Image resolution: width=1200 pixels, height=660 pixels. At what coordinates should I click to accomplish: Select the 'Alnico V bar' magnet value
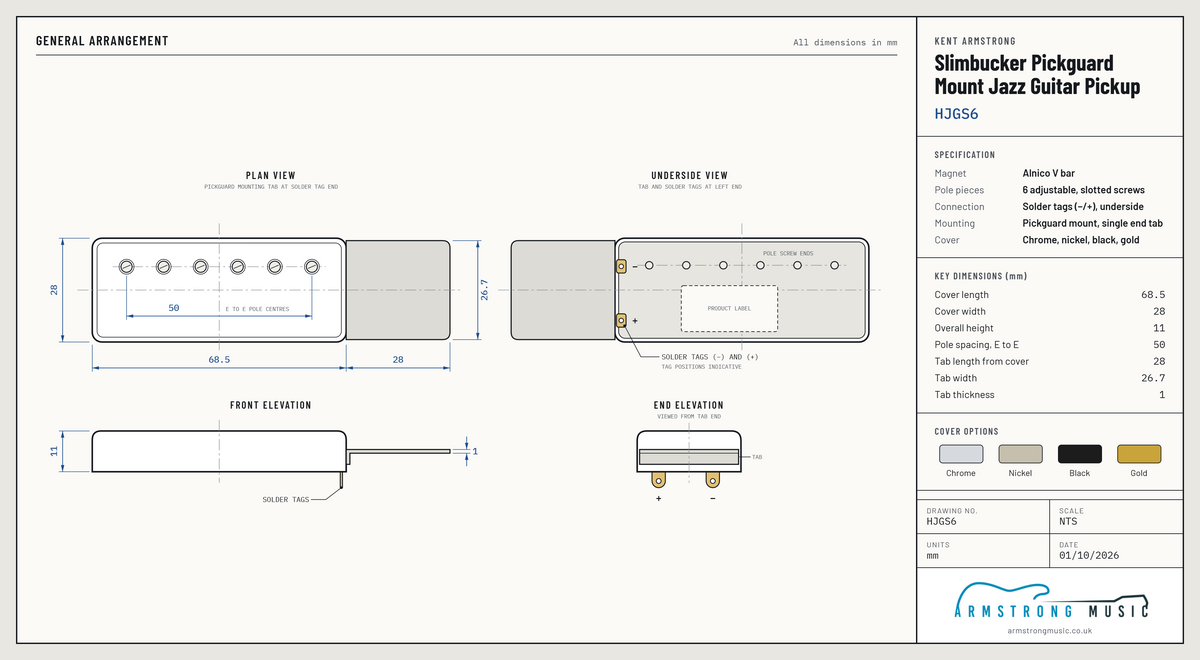click(x=1049, y=173)
